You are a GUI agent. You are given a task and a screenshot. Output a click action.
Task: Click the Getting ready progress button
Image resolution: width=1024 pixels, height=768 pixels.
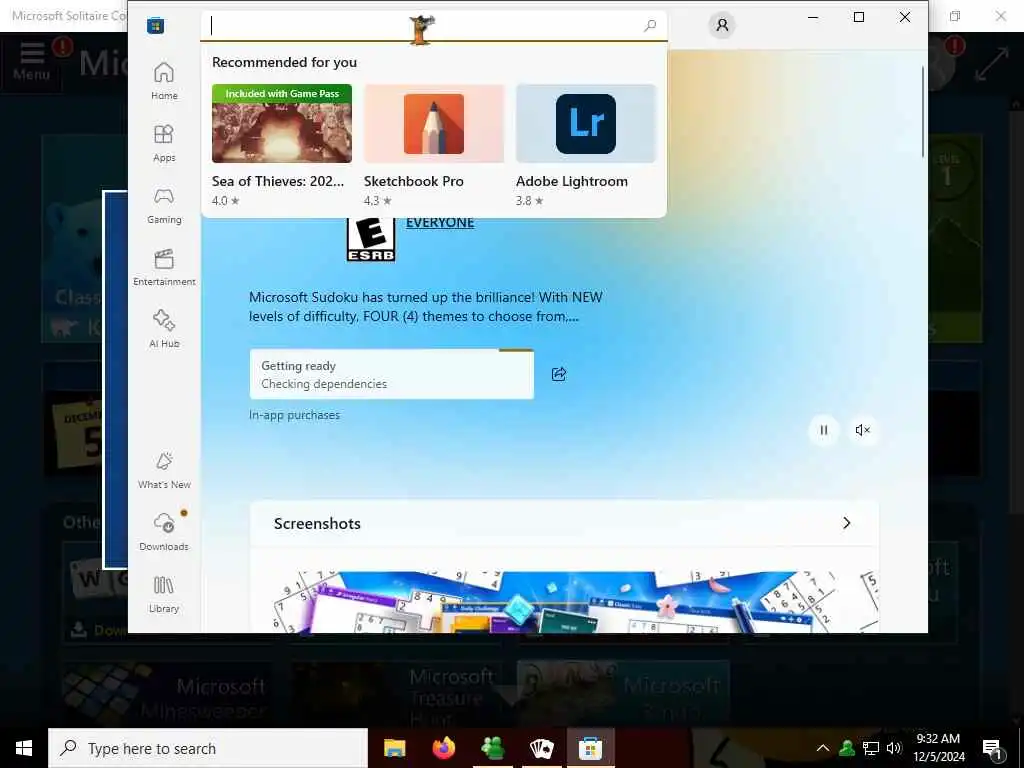[x=392, y=374]
